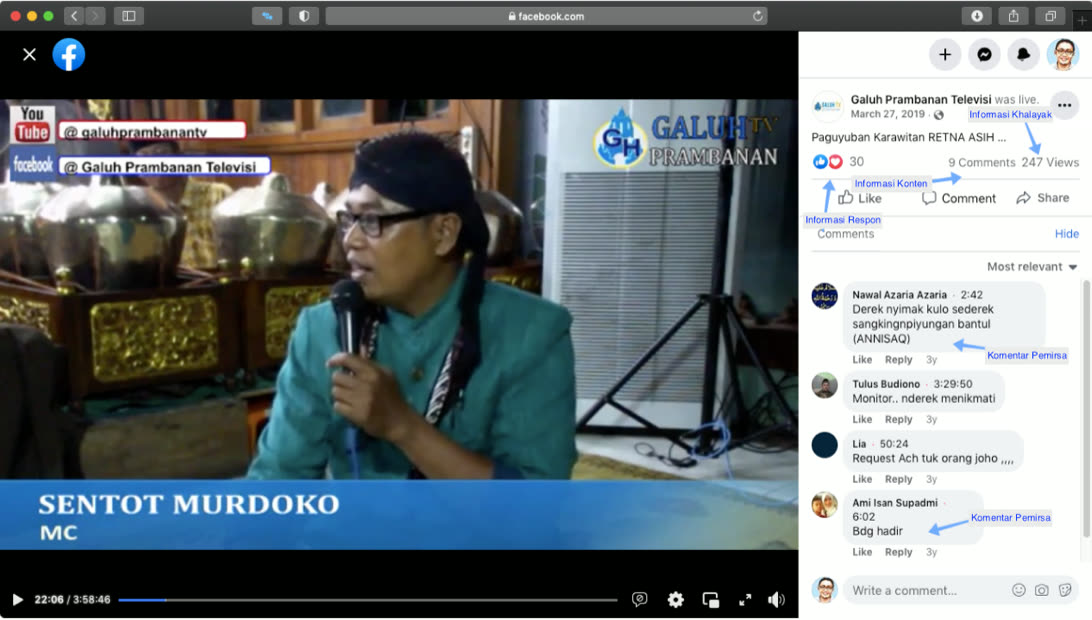The image size is (1092, 620).
Task: Open the Safari privacy shield icon
Action: click(x=304, y=16)
